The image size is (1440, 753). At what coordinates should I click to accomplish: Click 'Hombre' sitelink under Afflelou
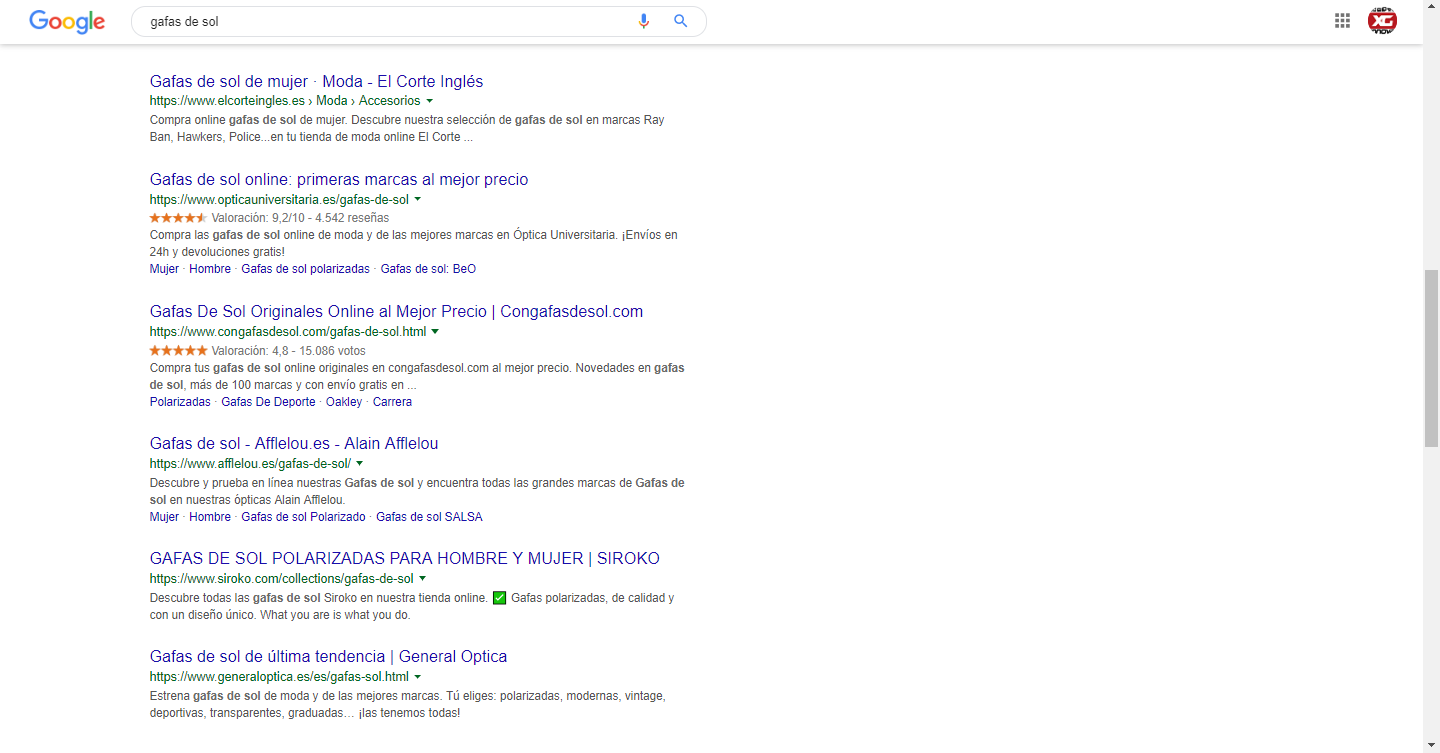tap(210, 517)
